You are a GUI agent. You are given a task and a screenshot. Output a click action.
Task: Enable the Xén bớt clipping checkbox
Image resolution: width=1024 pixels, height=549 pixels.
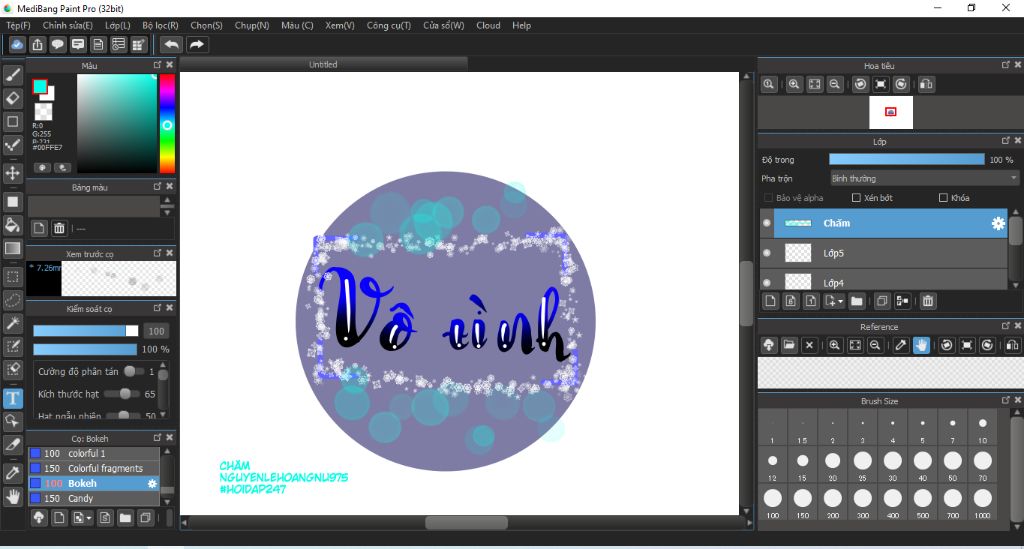(856, 198)
